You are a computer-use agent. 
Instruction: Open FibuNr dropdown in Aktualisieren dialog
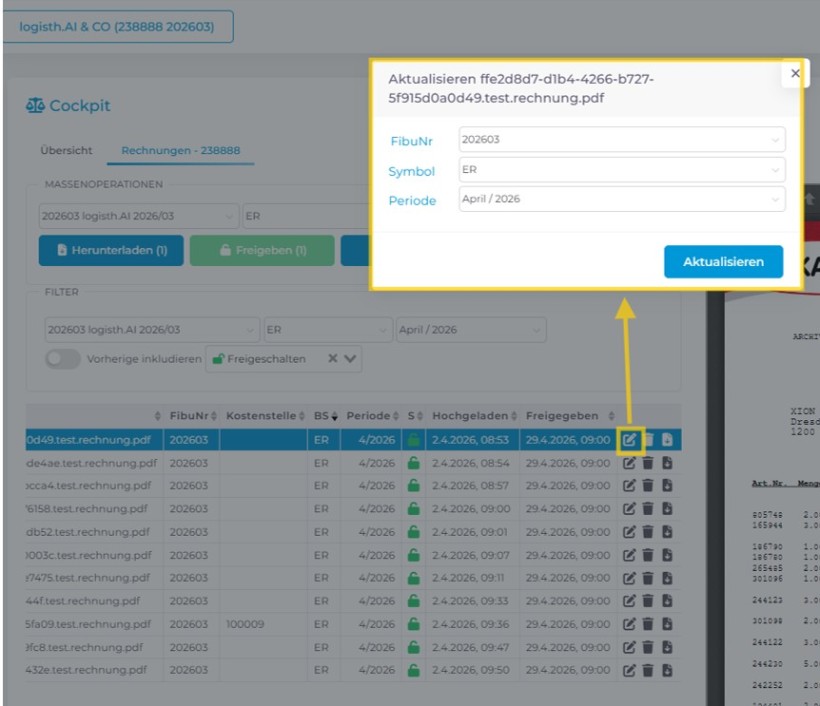click(x=622, y=140)
